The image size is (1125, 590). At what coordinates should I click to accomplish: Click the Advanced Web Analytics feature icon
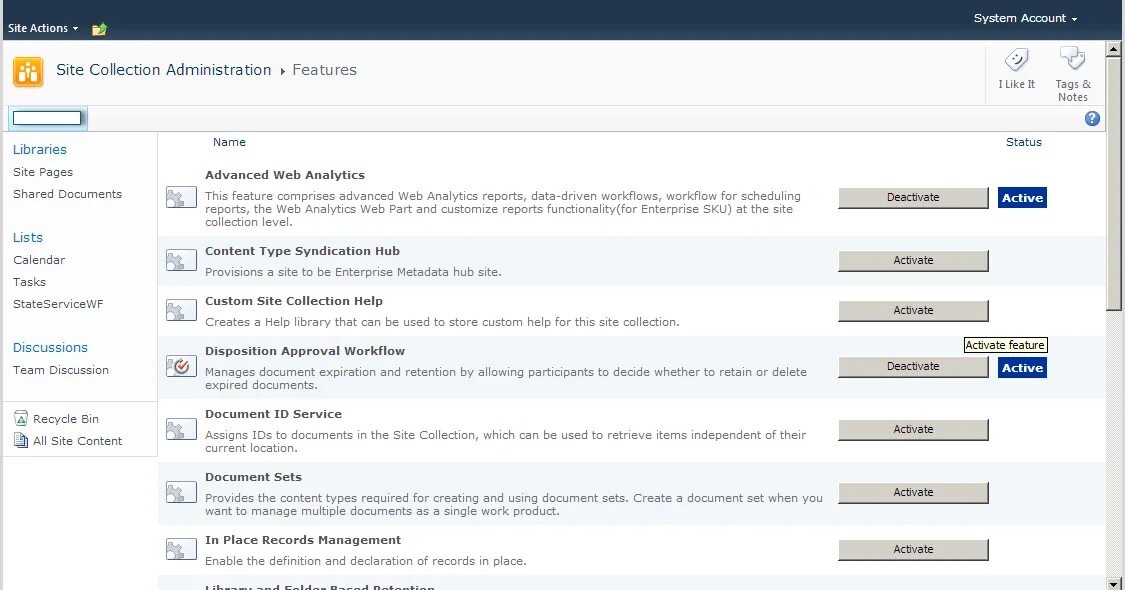tap(181, 198)
